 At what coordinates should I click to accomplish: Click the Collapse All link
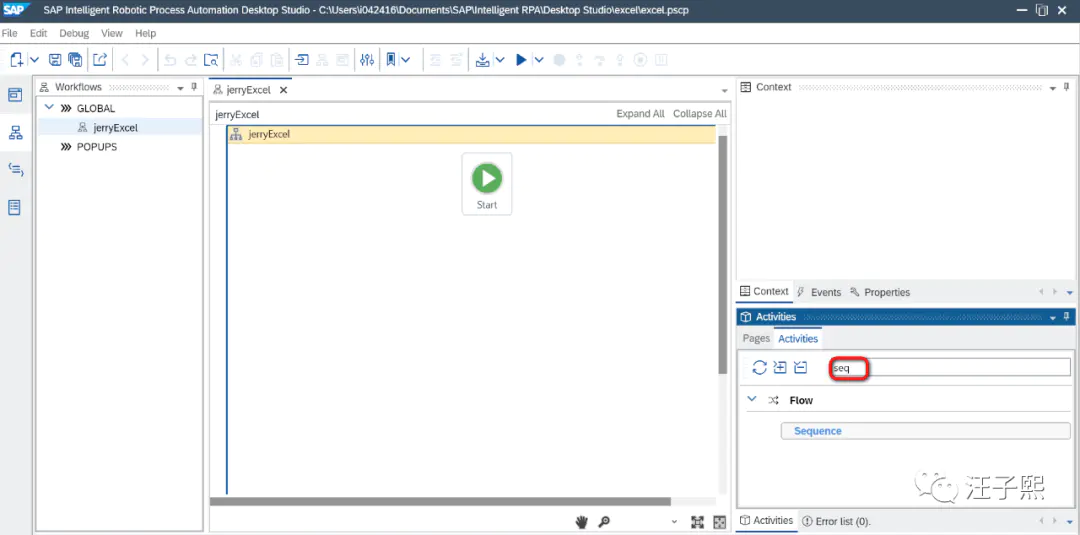[700, 114]
